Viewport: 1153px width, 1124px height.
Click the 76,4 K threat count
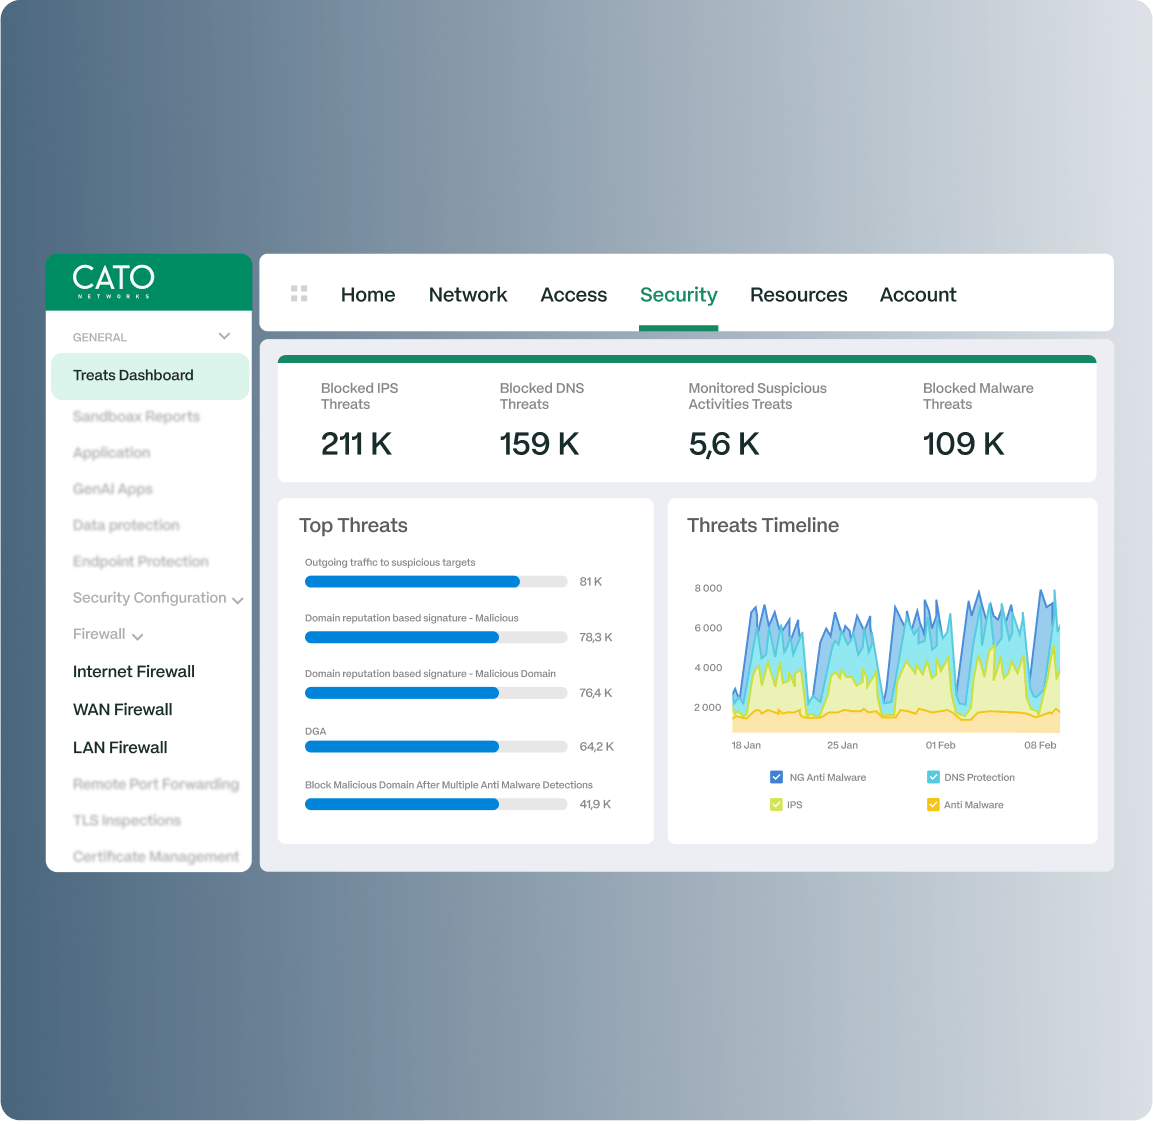[596, 693]
